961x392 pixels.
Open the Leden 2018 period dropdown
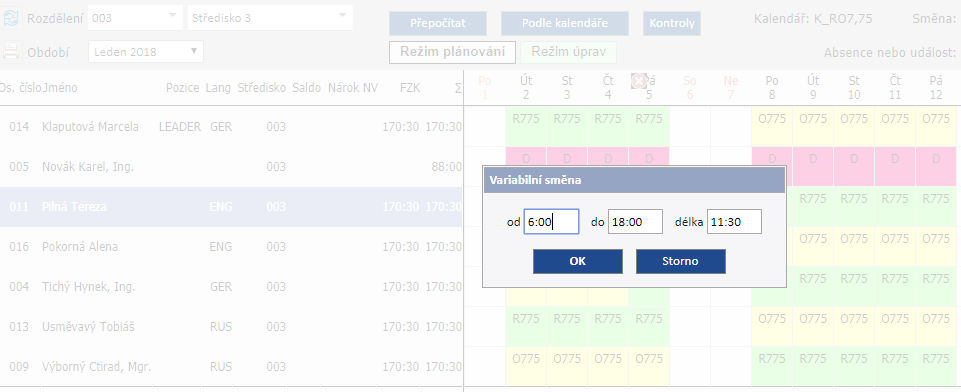pos(146,51)
